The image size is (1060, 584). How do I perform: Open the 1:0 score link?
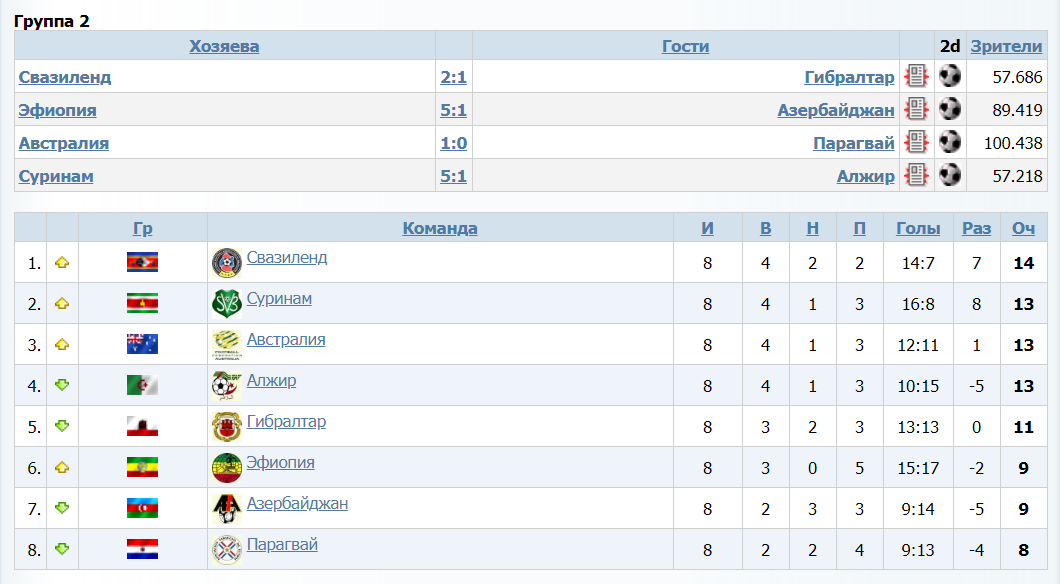(453, 143)
